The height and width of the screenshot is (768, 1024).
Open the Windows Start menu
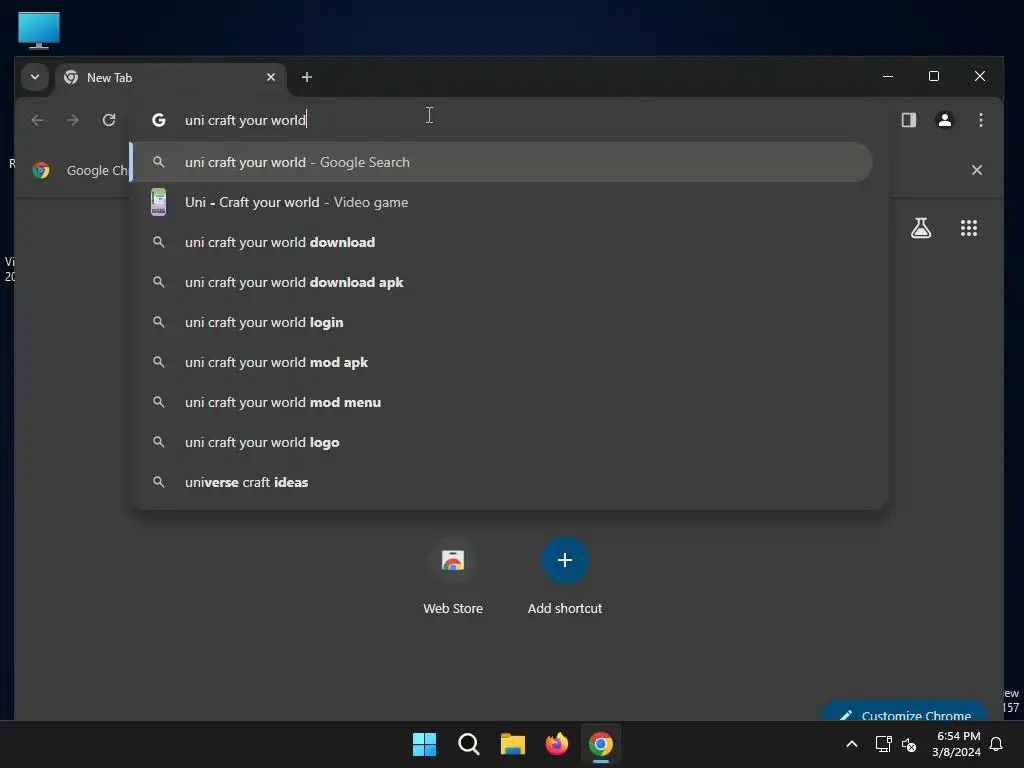[424, 744]
